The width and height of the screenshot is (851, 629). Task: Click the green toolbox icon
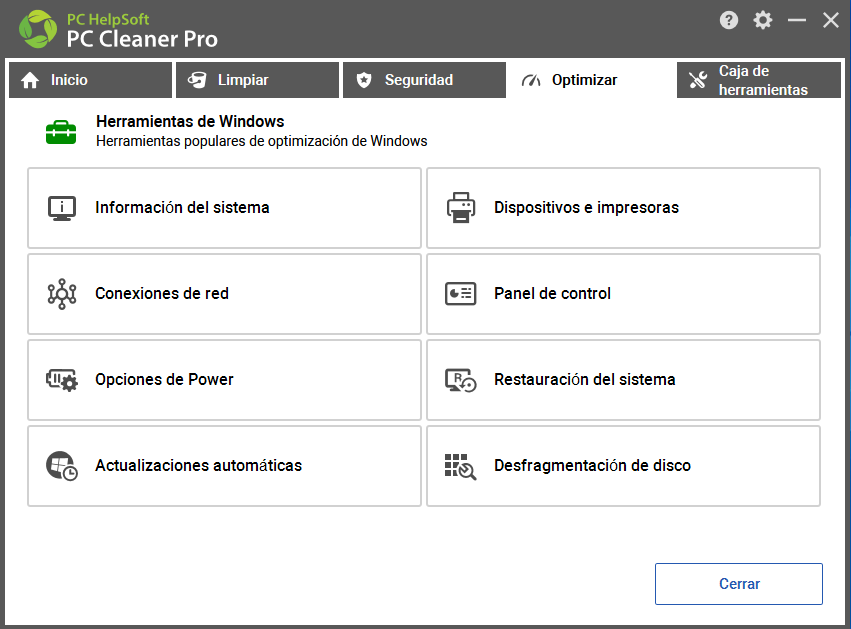click(x=61, y=132)
